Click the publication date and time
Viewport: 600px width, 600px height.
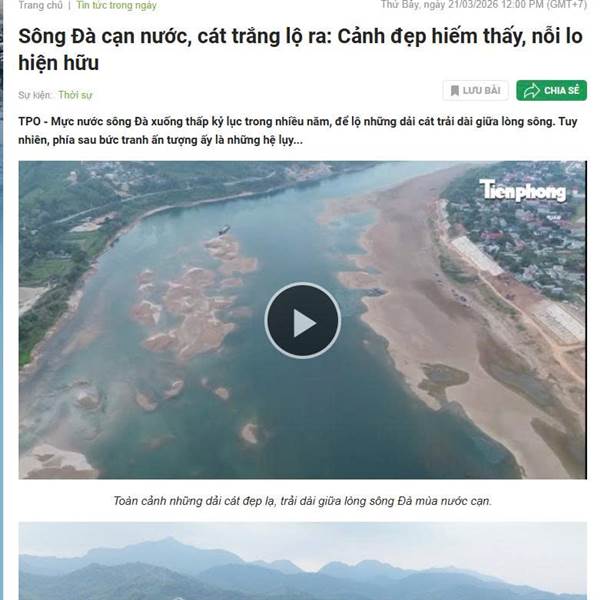[484, 5]
